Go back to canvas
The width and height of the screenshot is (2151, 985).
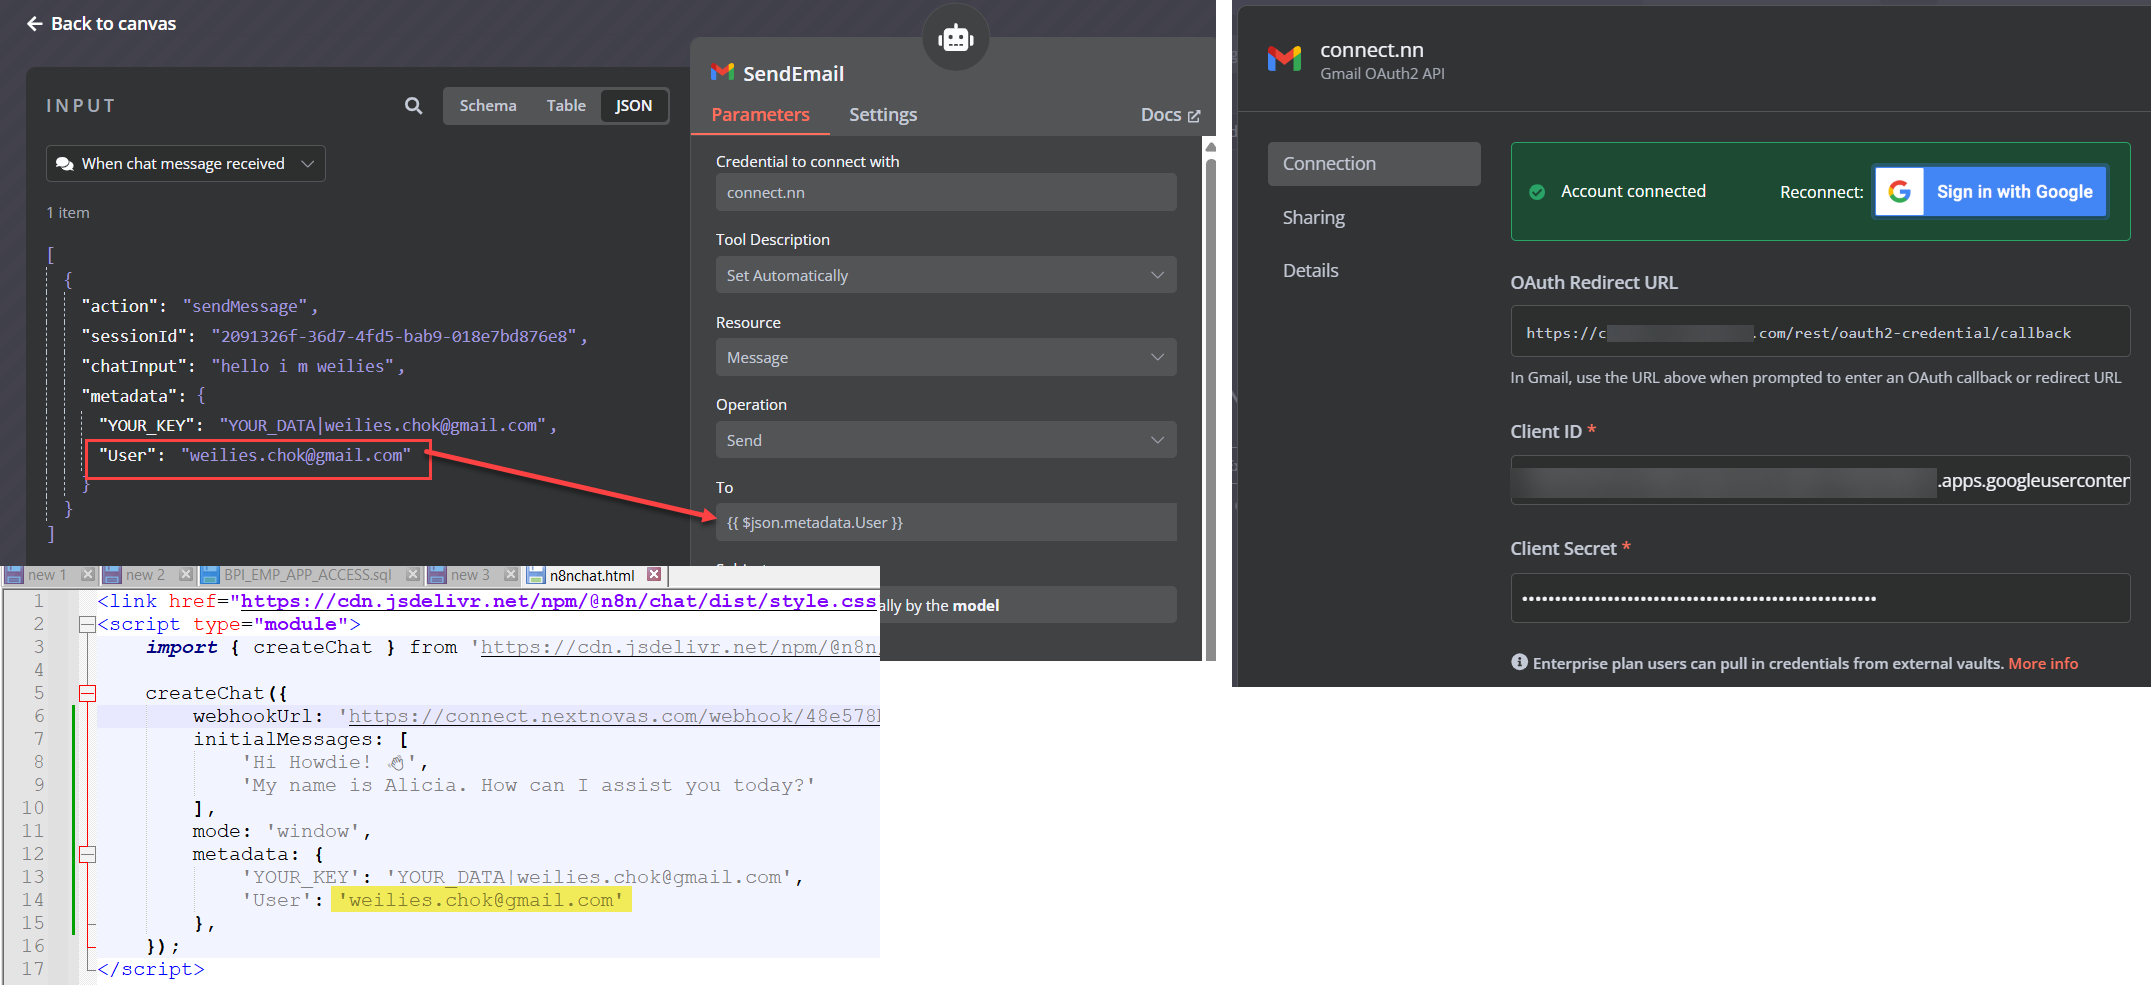(x=101, y=23)
